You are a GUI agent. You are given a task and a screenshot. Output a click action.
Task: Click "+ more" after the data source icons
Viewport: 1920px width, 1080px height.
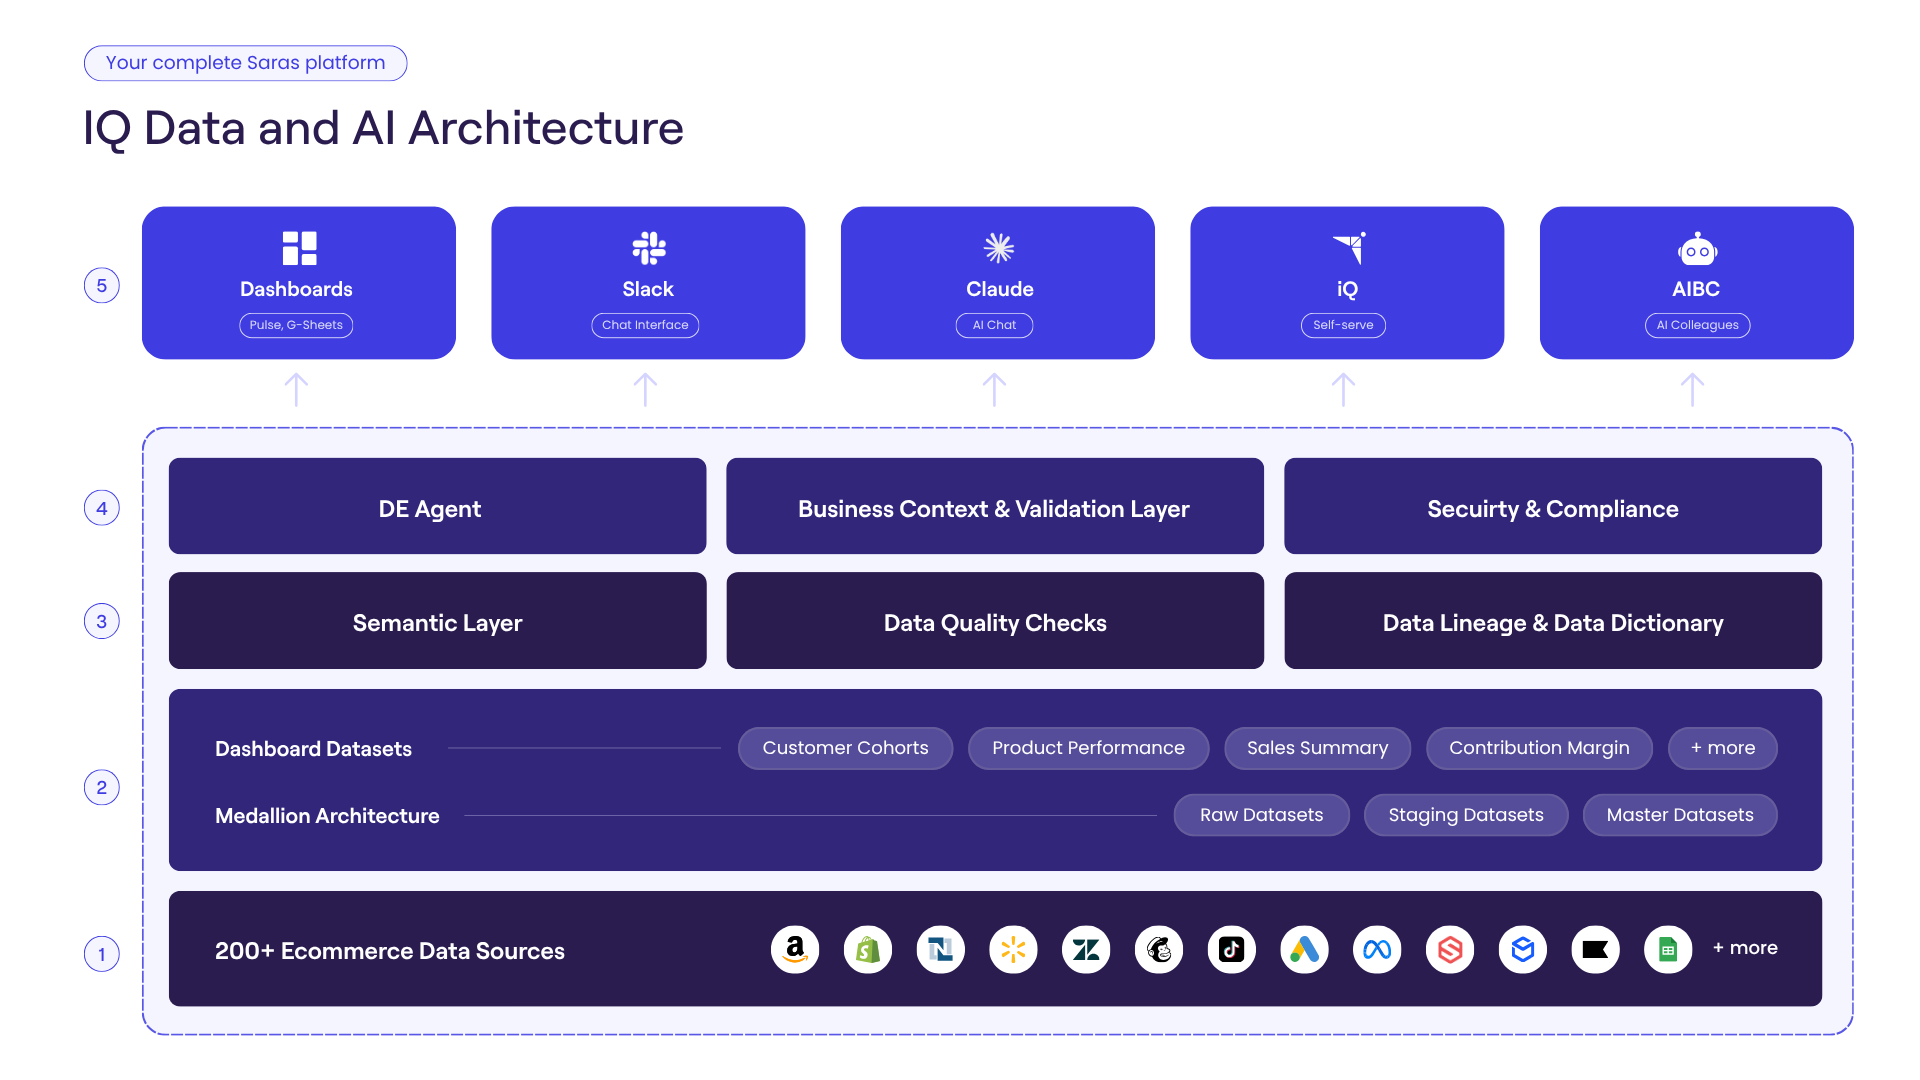pos(1745,948)
